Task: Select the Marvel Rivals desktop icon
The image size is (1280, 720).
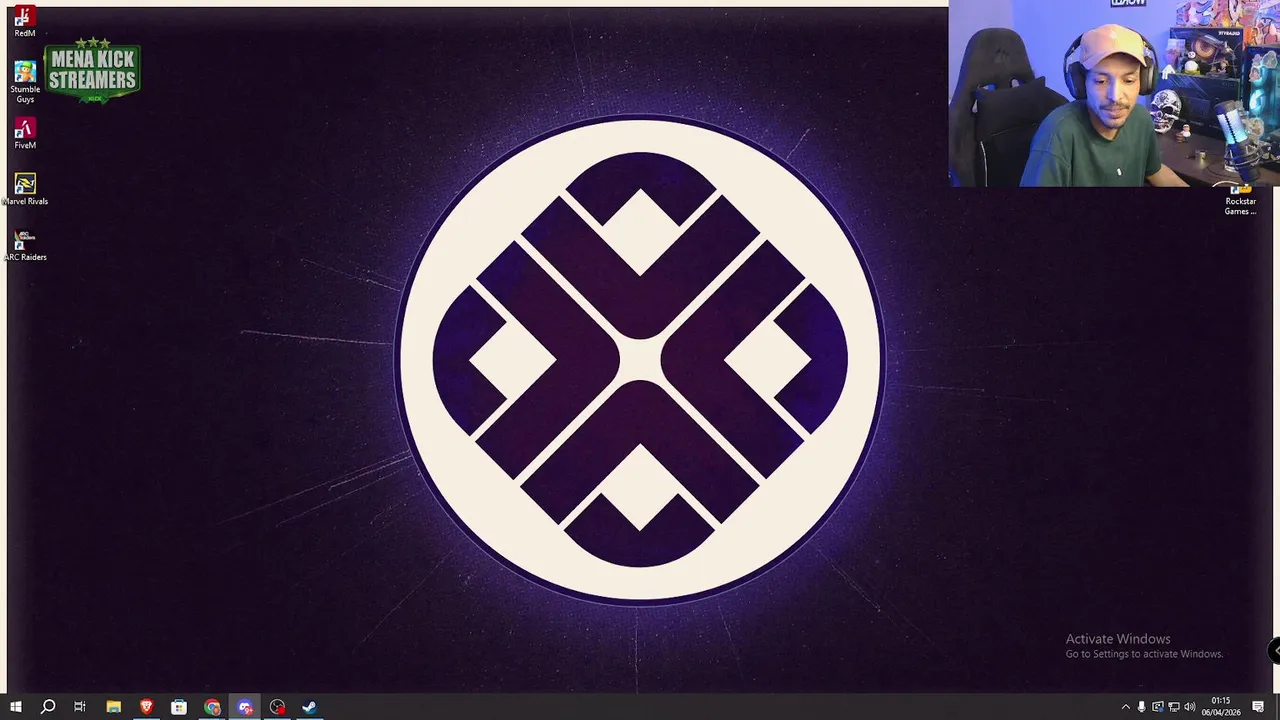Action: (x=25, y=190)
